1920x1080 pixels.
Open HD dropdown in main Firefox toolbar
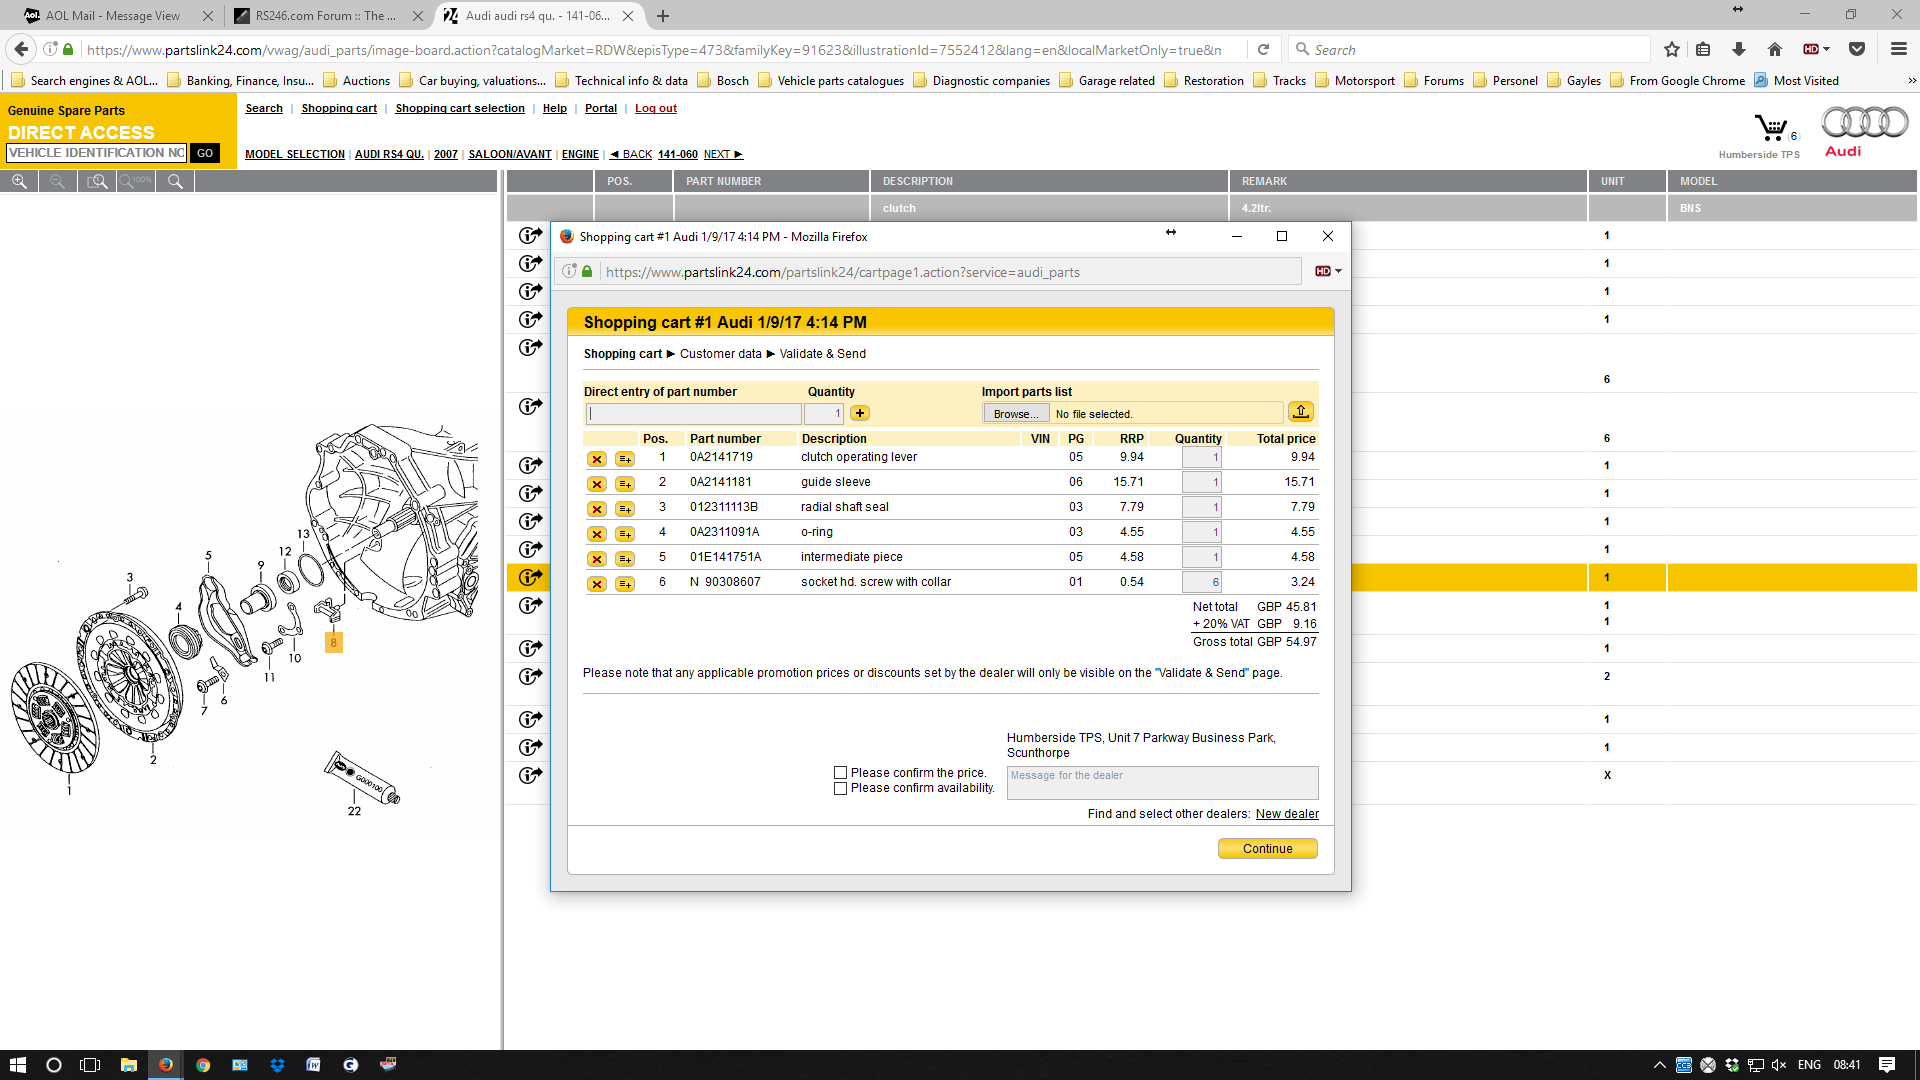1816,49
